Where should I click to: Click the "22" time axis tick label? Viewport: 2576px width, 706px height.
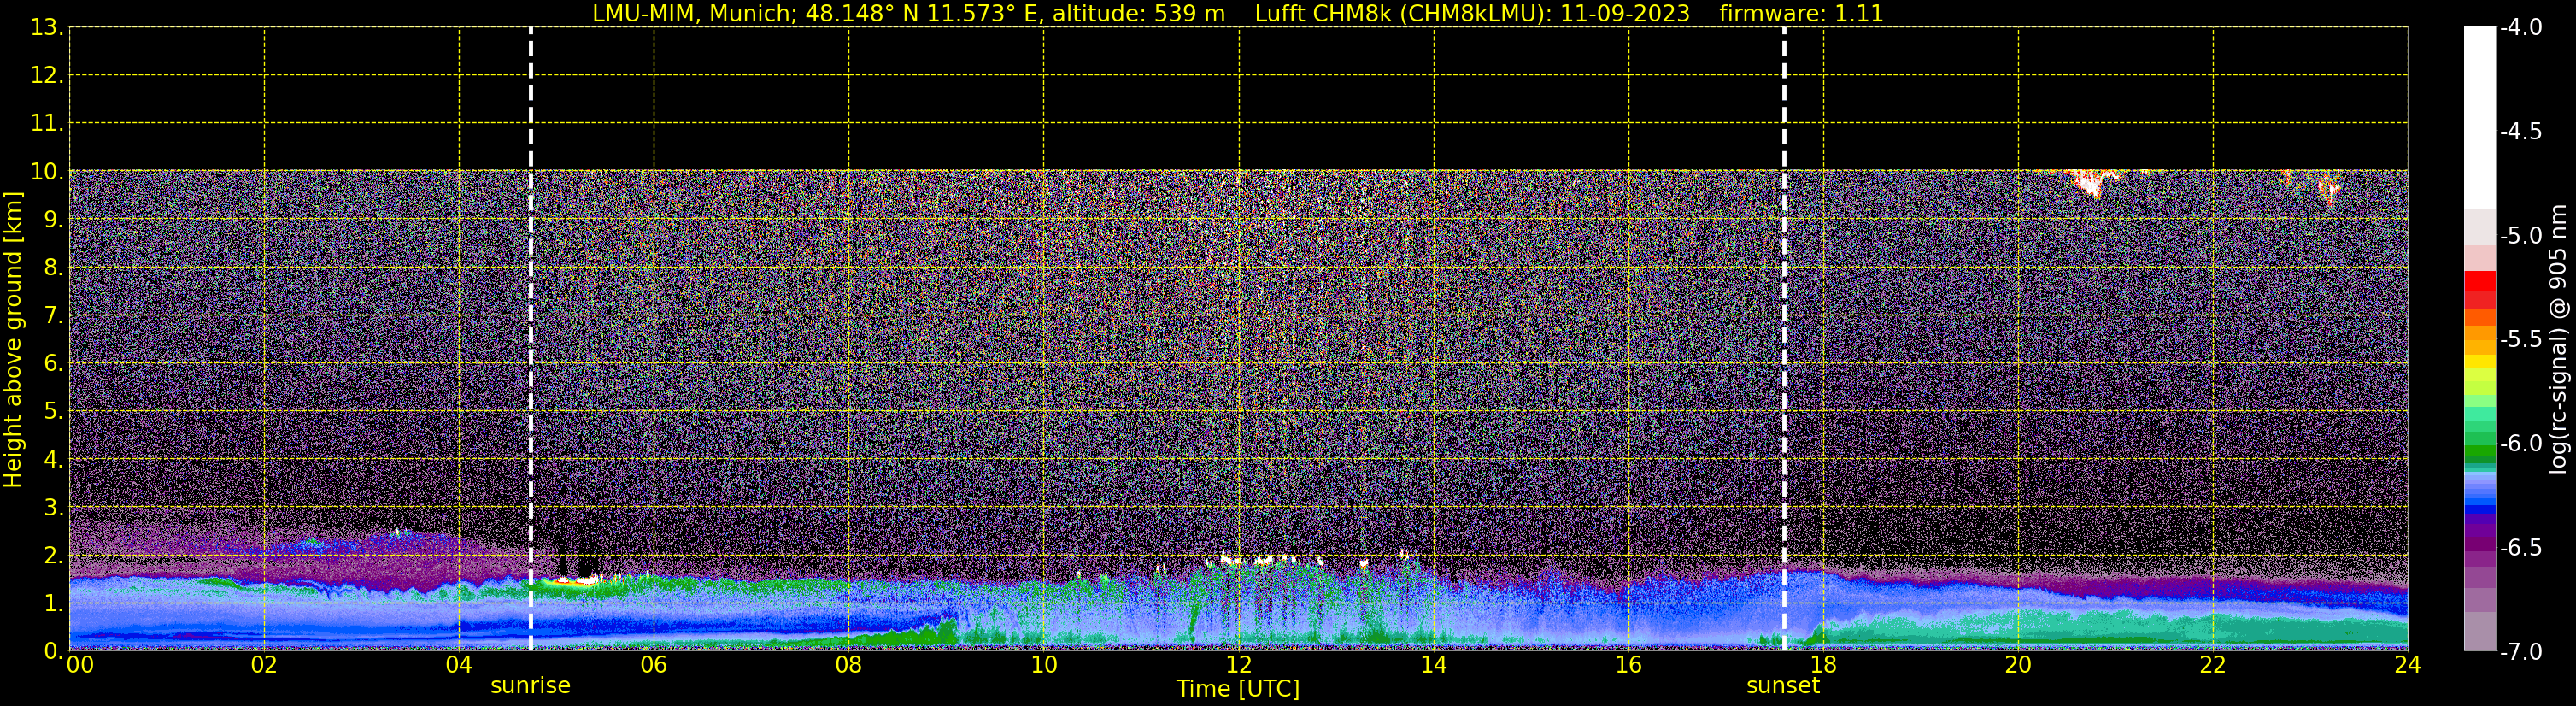click(x=2213, y=666)
